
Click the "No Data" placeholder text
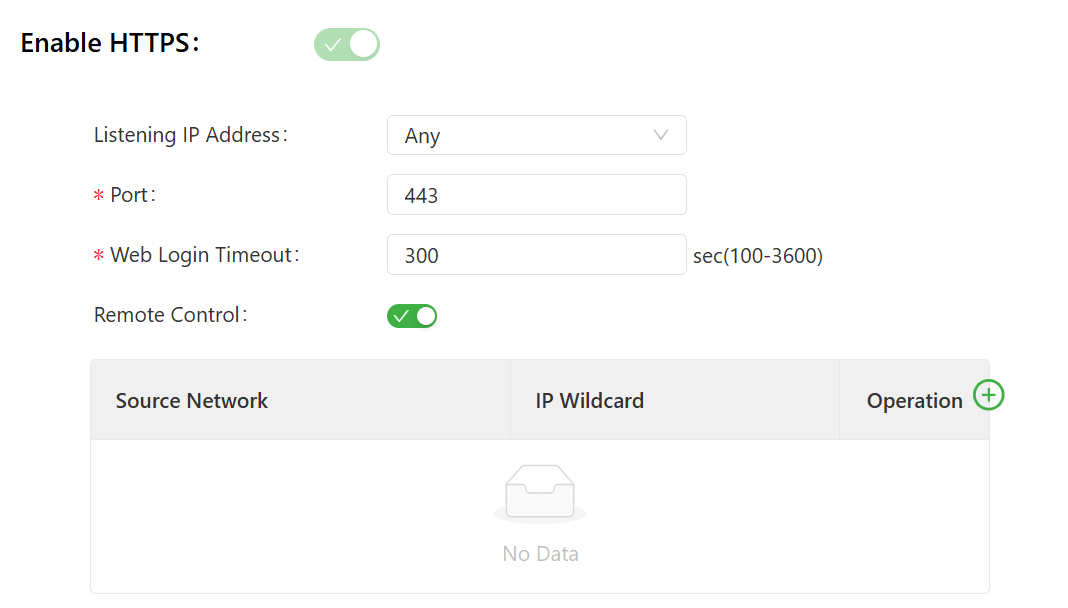tap(540, 554)
